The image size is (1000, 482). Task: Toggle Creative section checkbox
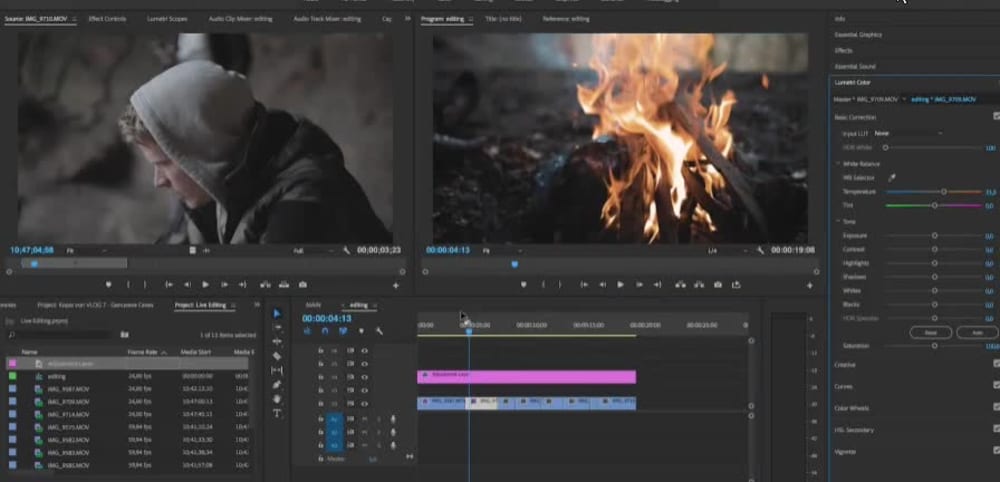pos(996,363)
